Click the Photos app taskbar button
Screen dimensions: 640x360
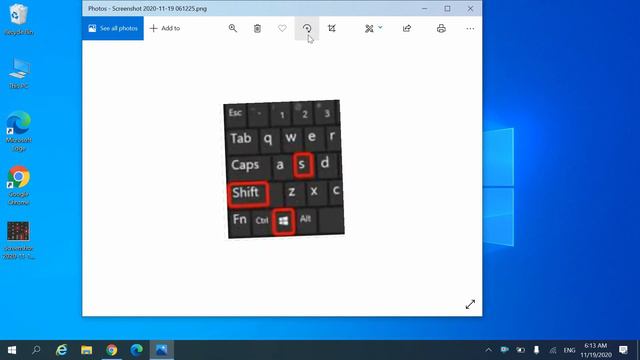click(162, 350)
